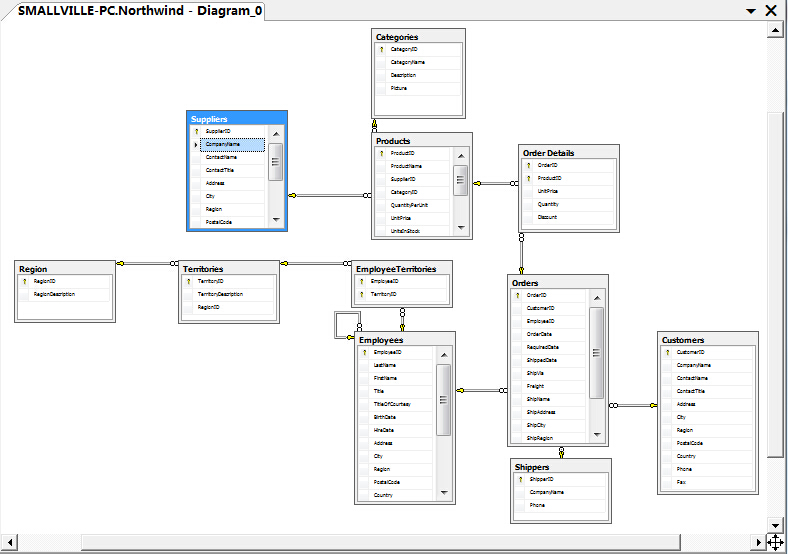Select the Fax column in Customers

[x=708, y=483]
